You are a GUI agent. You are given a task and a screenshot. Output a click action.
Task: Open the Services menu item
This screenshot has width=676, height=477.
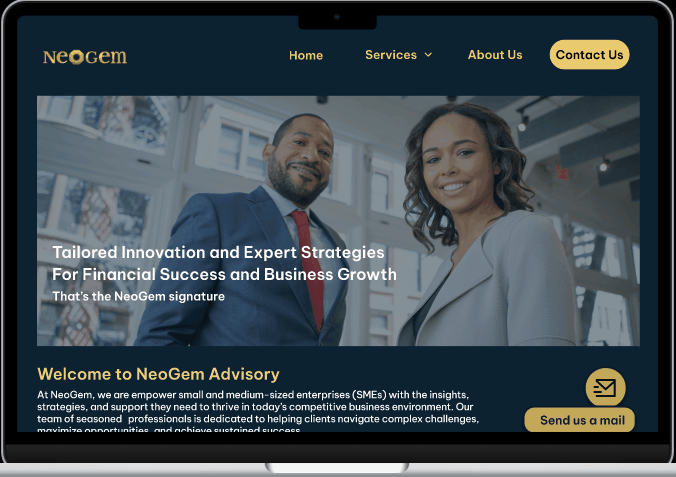(x=391, y=55)
